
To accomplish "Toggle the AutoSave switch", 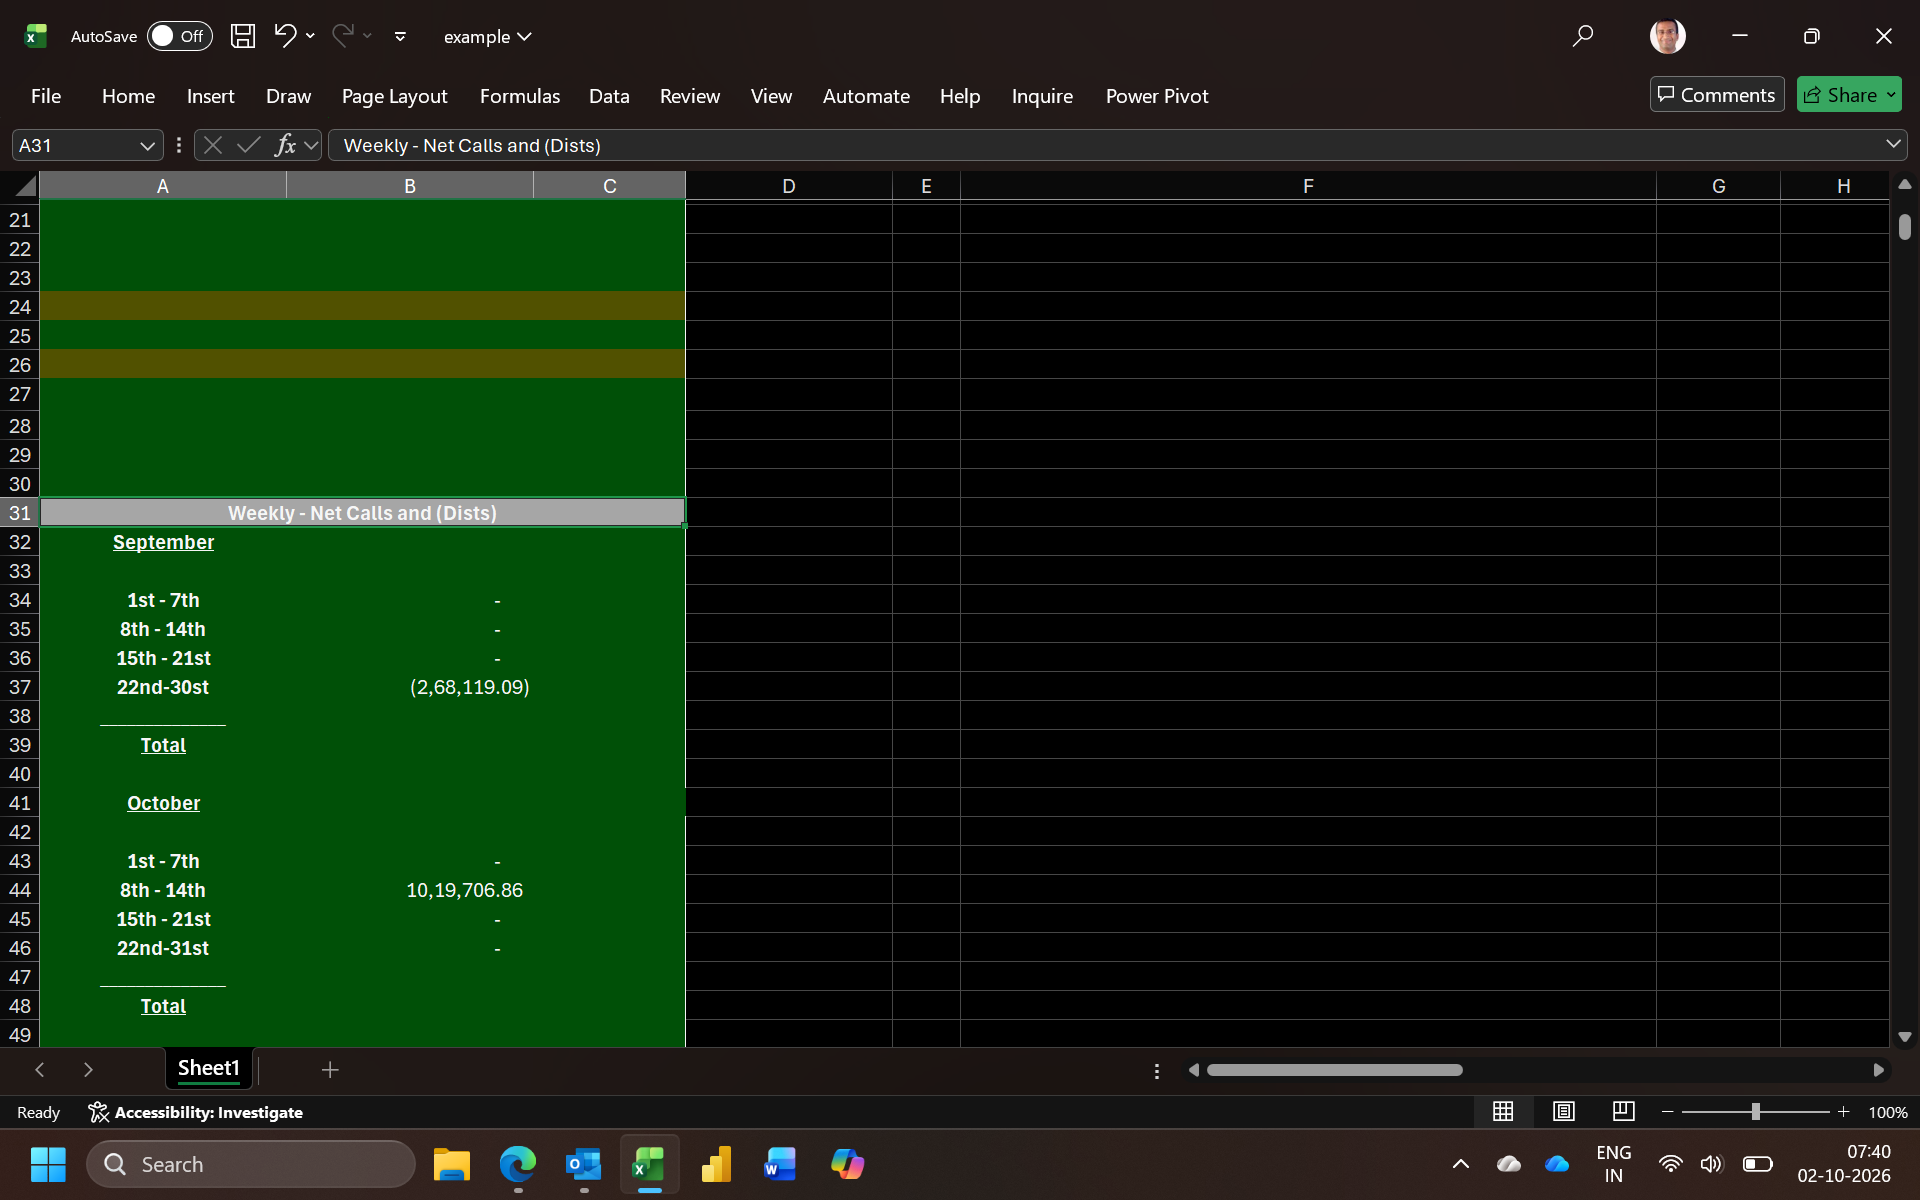I will tap(180, 36).
